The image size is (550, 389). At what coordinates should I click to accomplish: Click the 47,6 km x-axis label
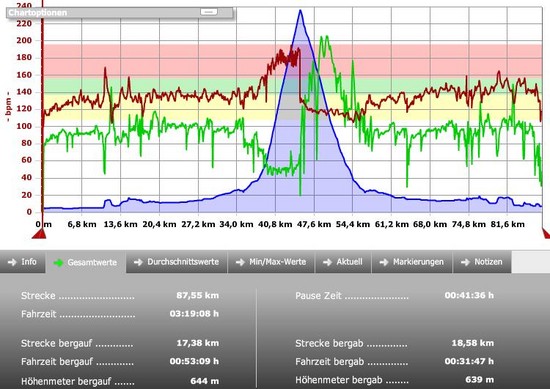[314, 224]
